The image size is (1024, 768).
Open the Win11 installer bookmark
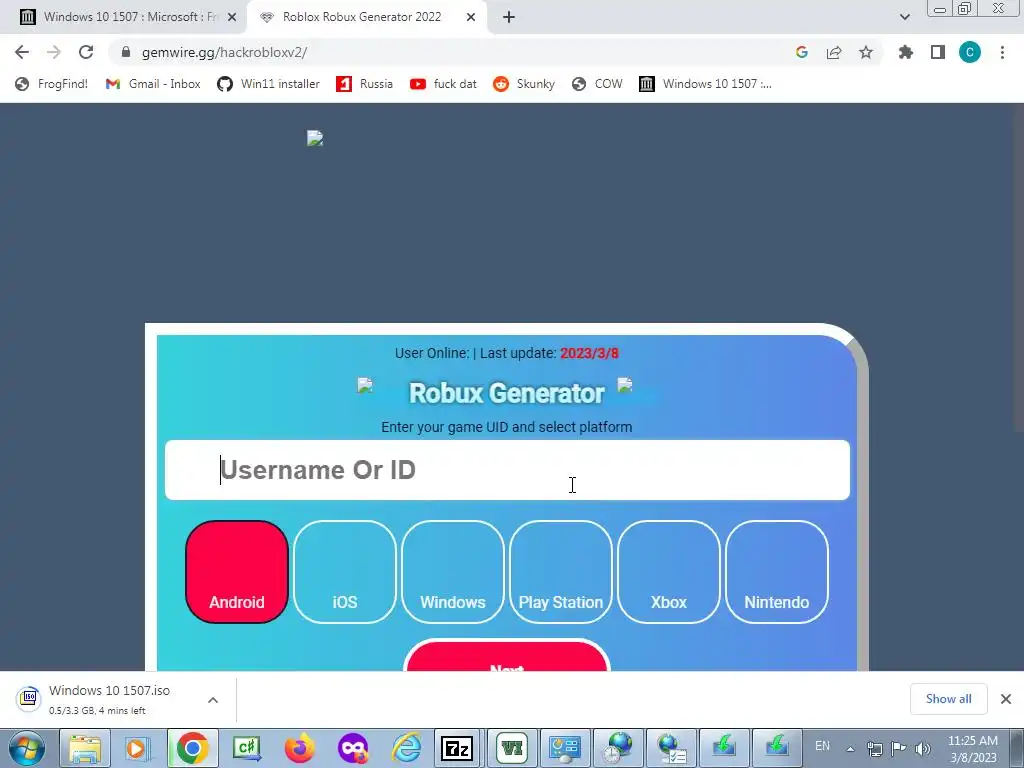pos(268,84)
